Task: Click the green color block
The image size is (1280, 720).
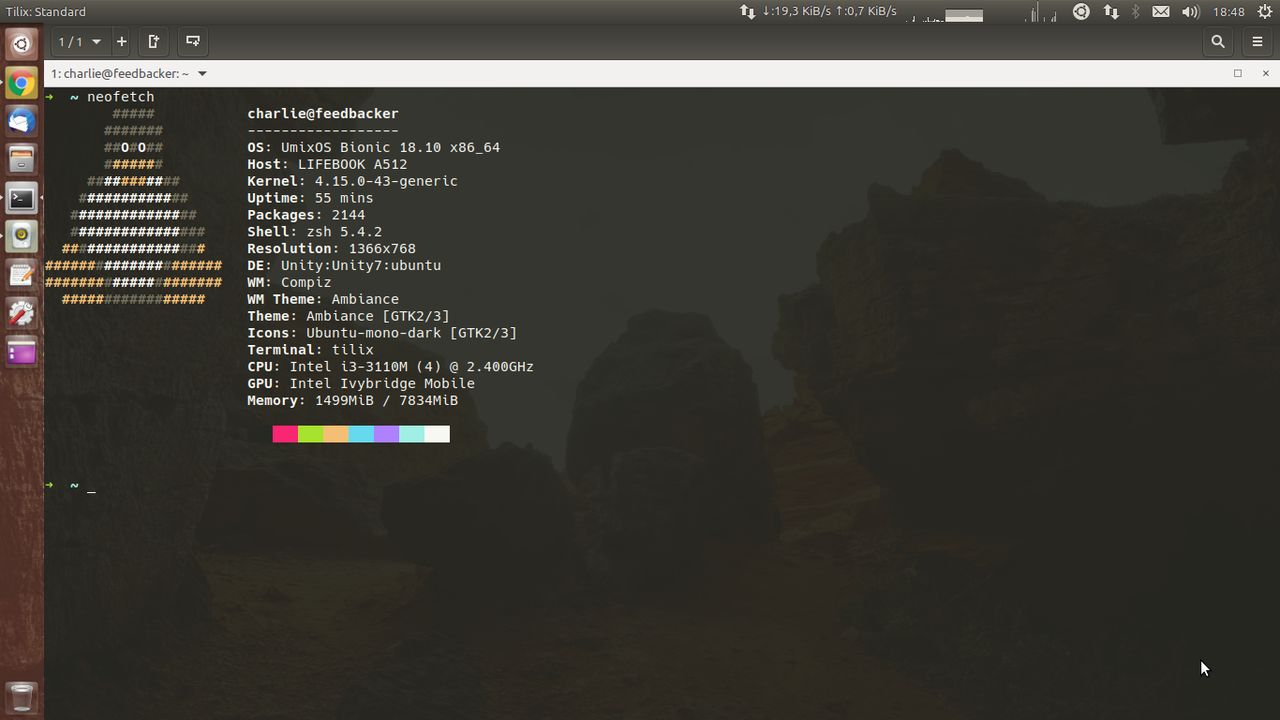Action: click(x=311, y=434)
